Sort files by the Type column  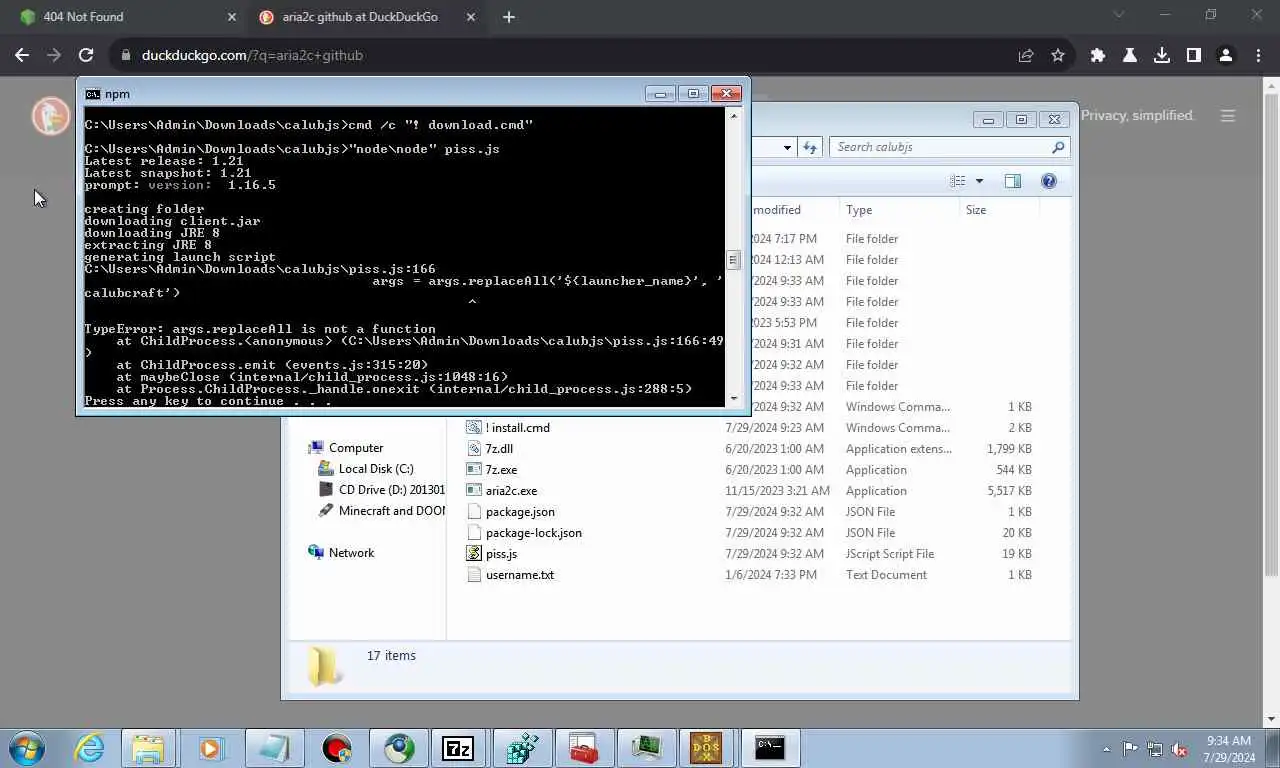click(900, 210)
